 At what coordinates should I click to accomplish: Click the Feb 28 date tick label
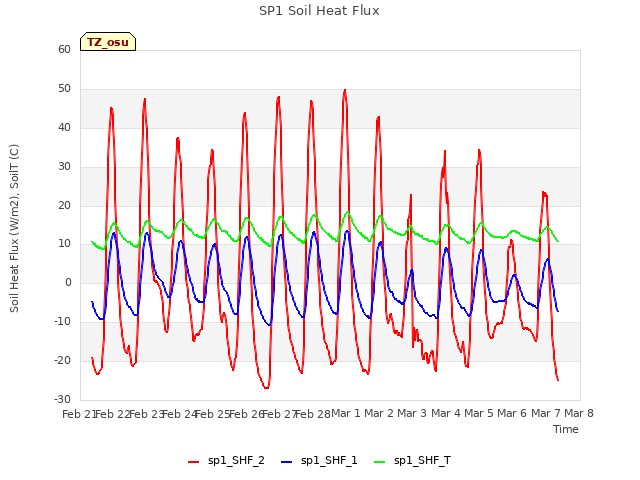tap(312, 414)
